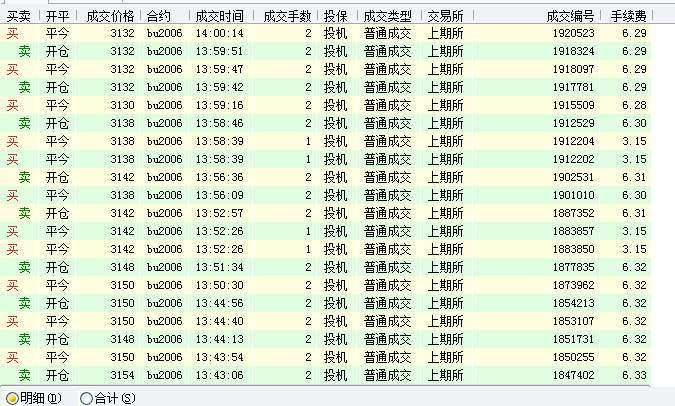675x406 pixels.
Task: Click trade time 13:43:06
Action: (220, 375)
